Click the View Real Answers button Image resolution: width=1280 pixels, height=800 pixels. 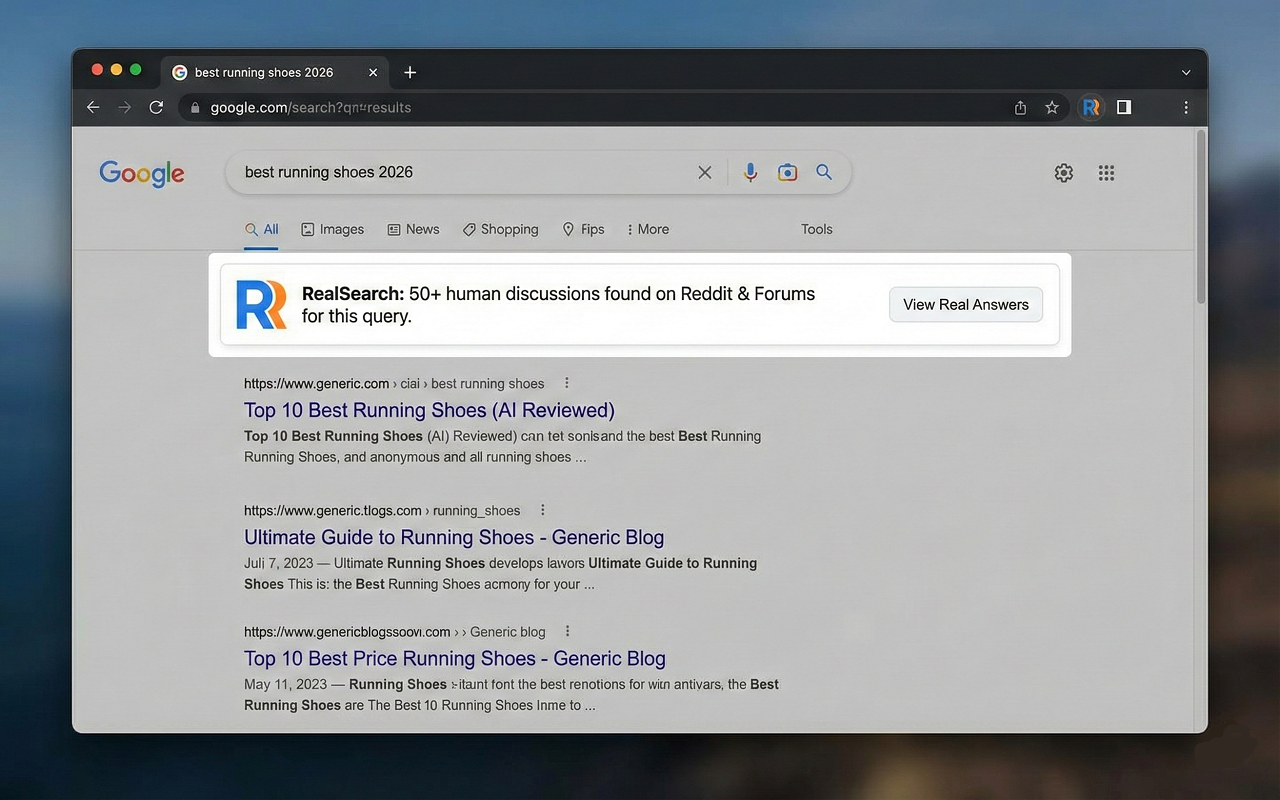[x=965, y=304]
